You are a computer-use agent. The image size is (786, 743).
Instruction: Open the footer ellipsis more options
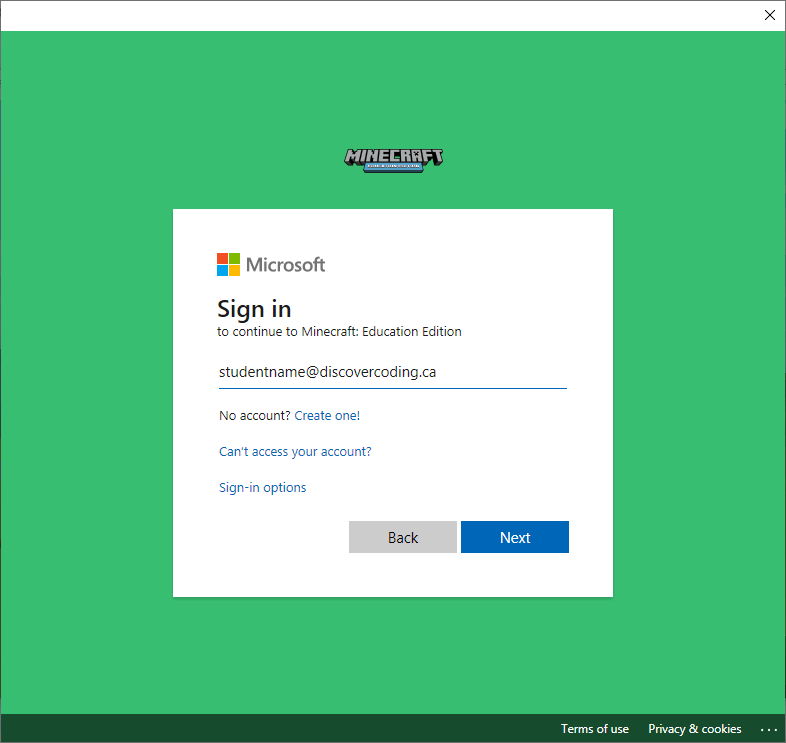pos(768,729)
